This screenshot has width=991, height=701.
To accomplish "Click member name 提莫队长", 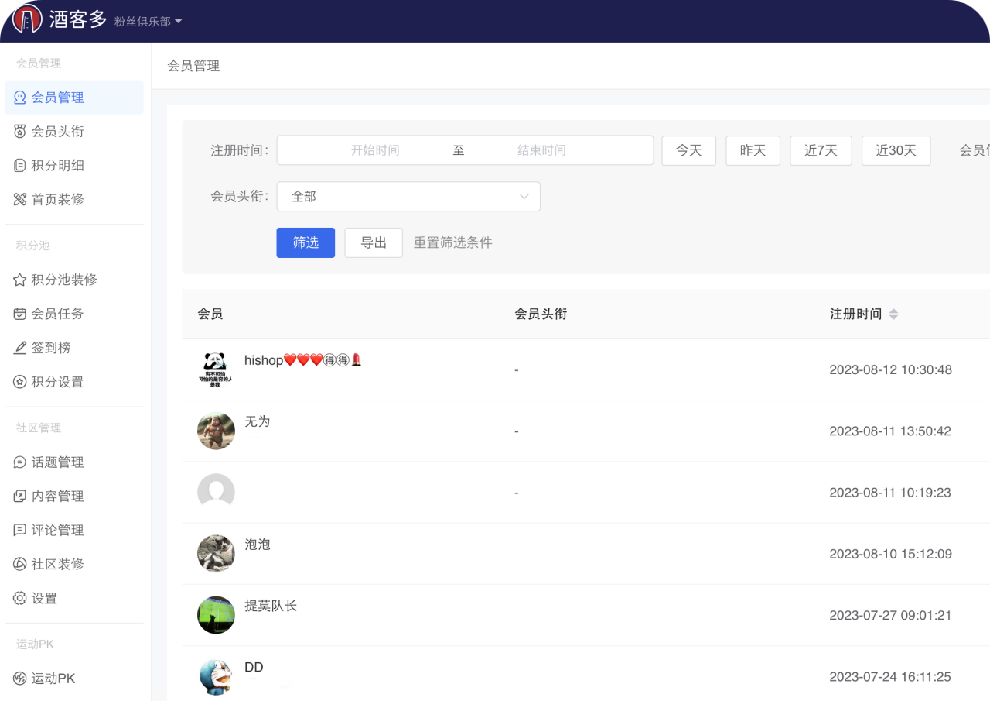I will 271,606.
